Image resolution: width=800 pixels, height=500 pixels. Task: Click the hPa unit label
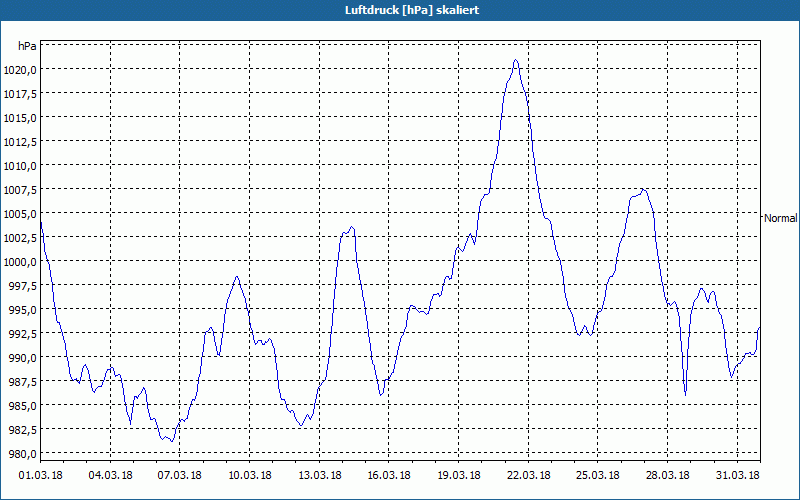(27, 46)
